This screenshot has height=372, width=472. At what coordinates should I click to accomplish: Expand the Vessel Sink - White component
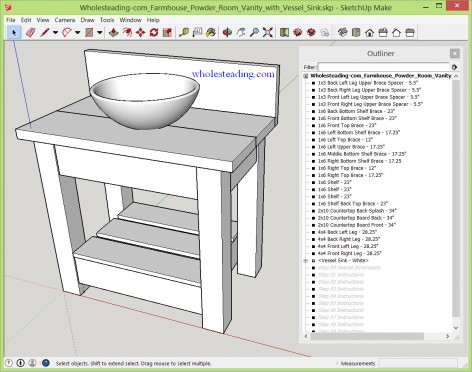tap(306, 261)
